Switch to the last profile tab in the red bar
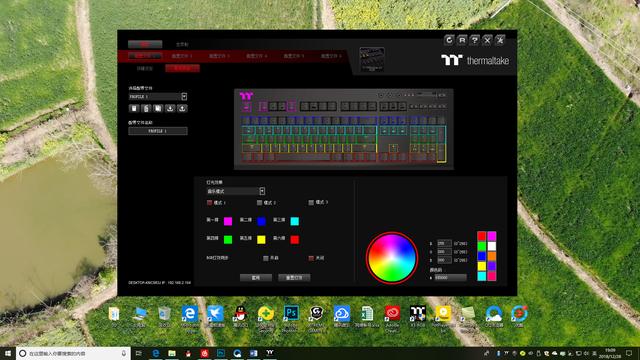The width and height of the screenshot is (640, 360). [331, 56]
